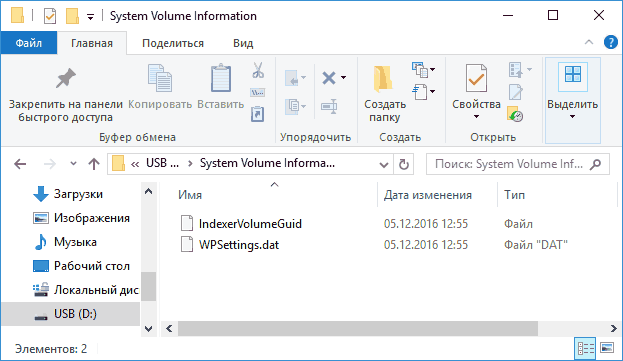The height and width of the screenshot is (361, 623).
Task: Click the Back arrow navigation button
Action: 20,164
